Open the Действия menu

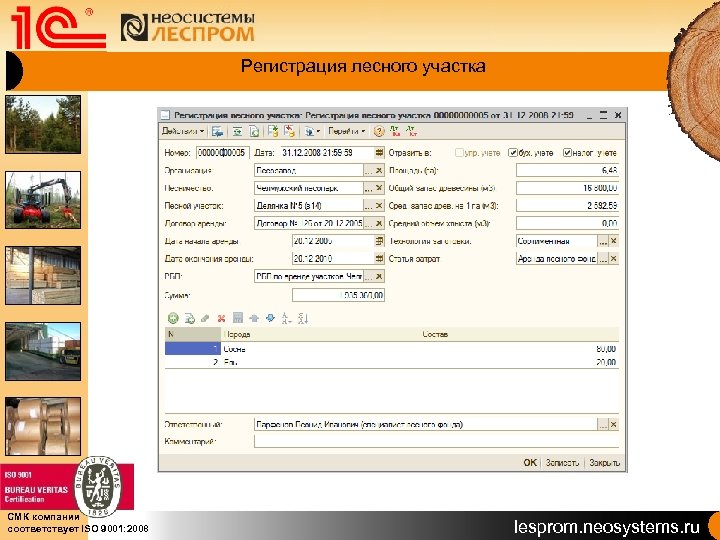pos(183,131)
